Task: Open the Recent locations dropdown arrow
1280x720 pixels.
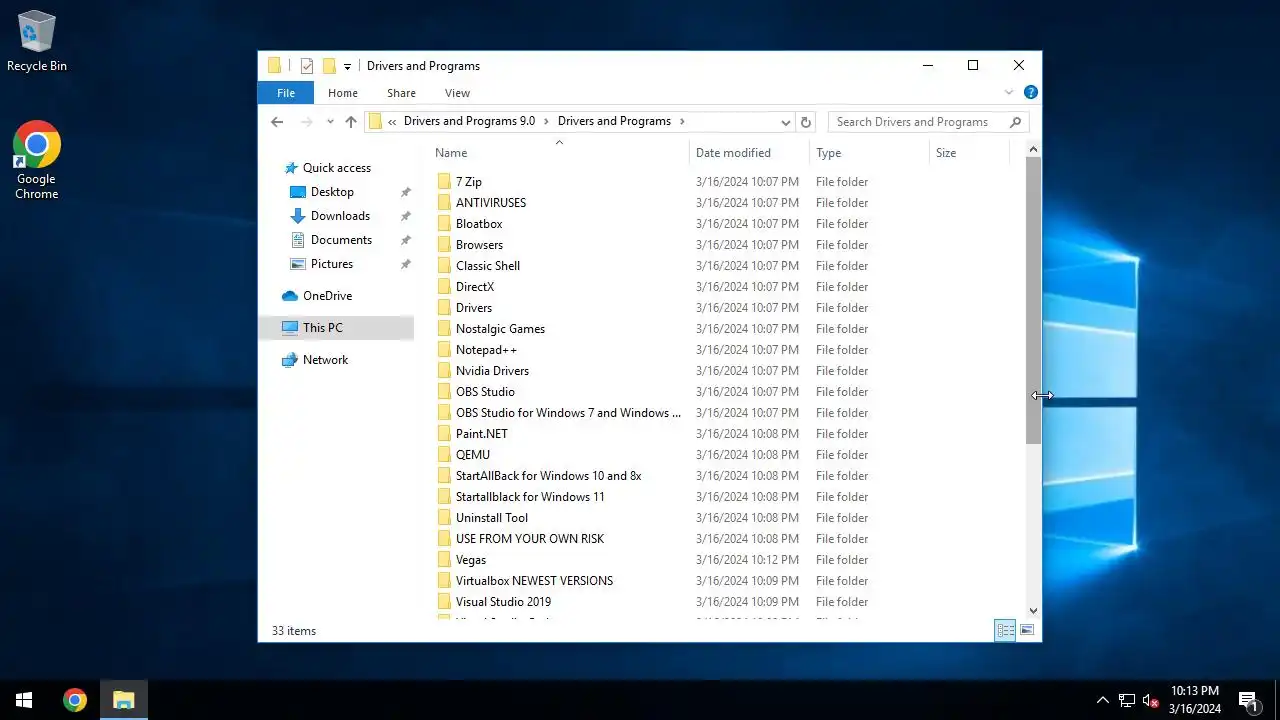Action: tap(330, 122)
